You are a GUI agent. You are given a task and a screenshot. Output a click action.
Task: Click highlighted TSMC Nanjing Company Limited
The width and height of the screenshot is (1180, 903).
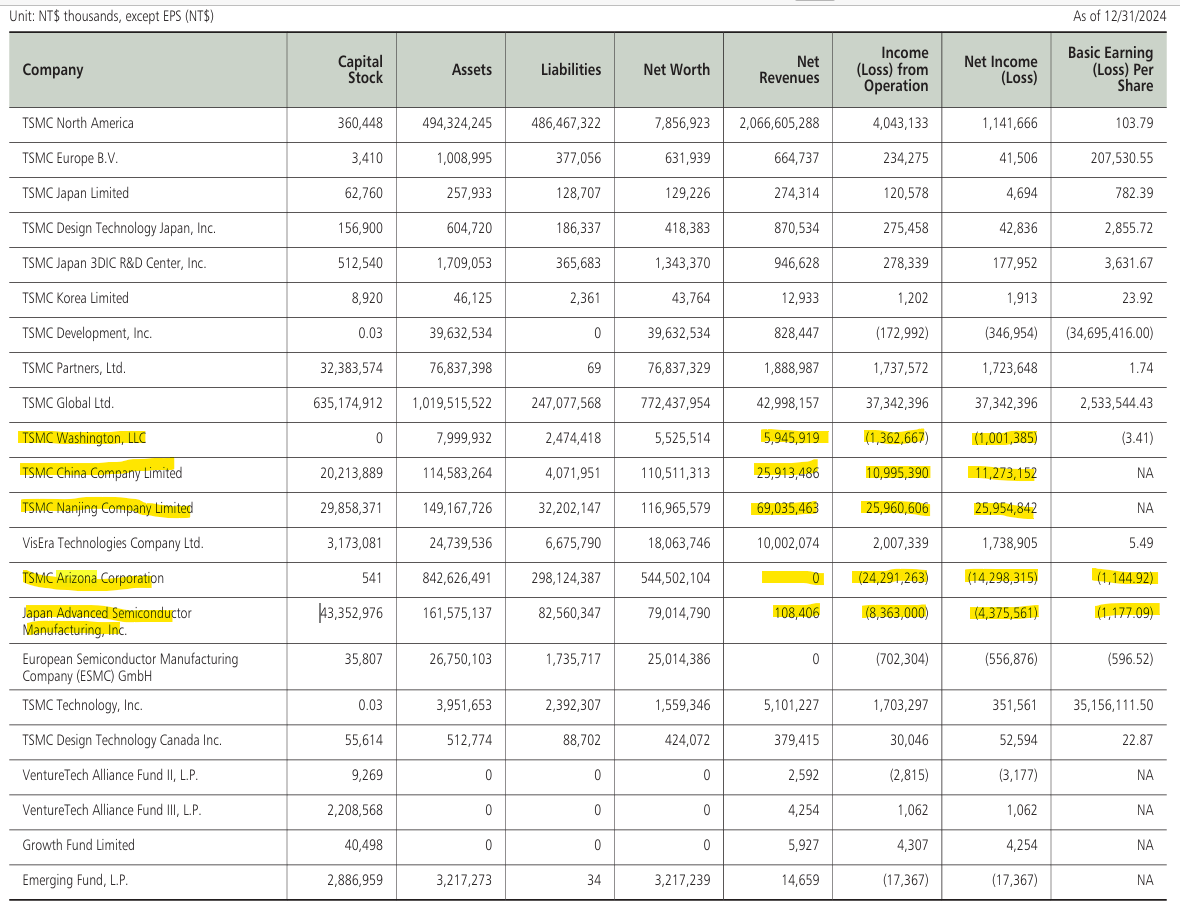pyautogui.click(x=107, y=509)
